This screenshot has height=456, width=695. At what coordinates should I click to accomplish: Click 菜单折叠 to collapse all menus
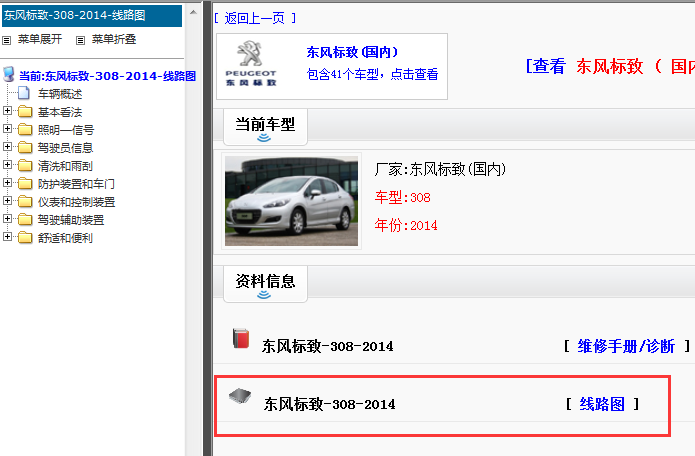point(114,39)
